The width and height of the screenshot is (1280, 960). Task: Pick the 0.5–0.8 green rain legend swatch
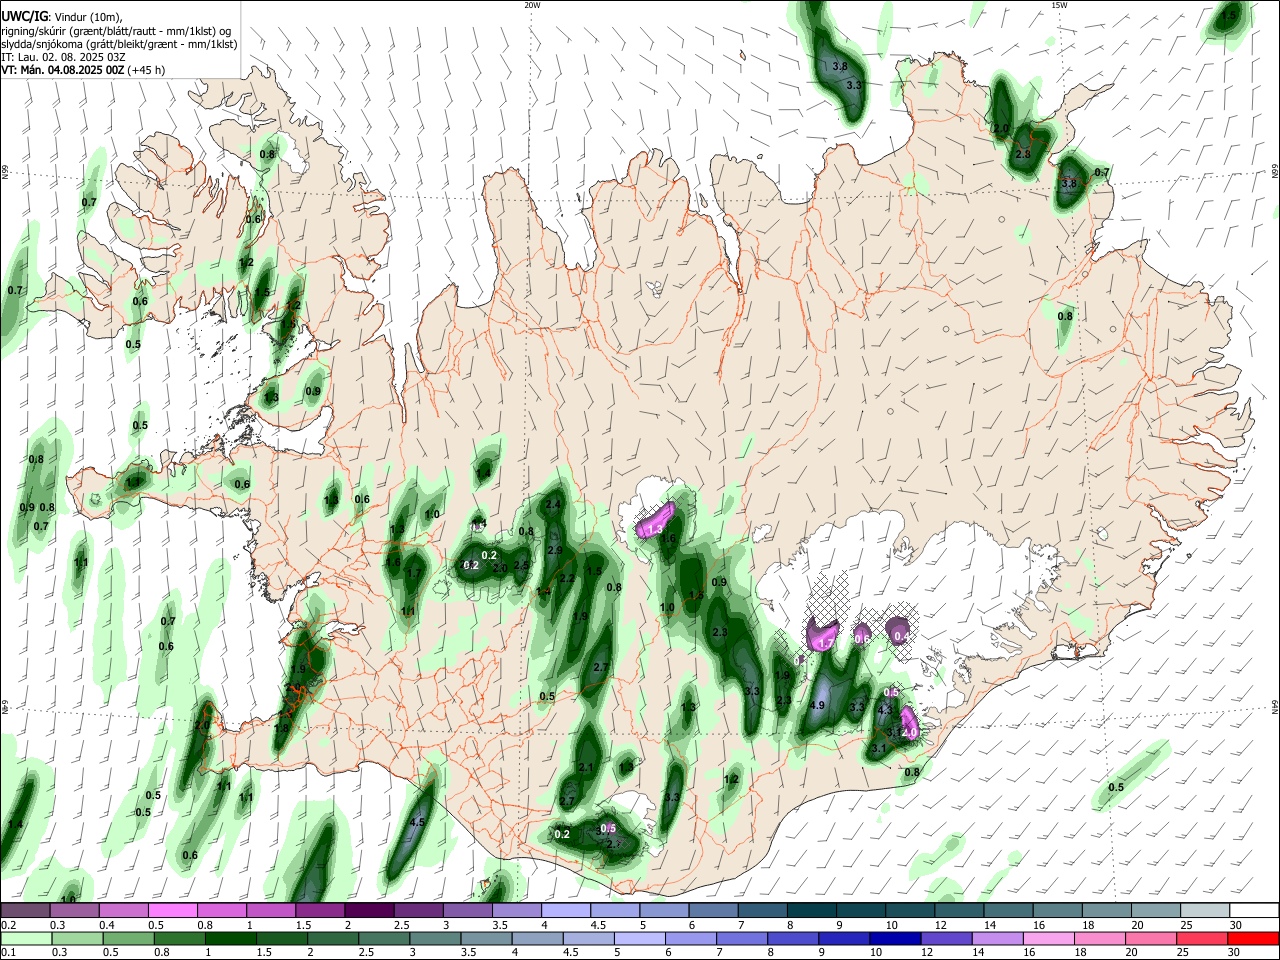pos(128,939)
